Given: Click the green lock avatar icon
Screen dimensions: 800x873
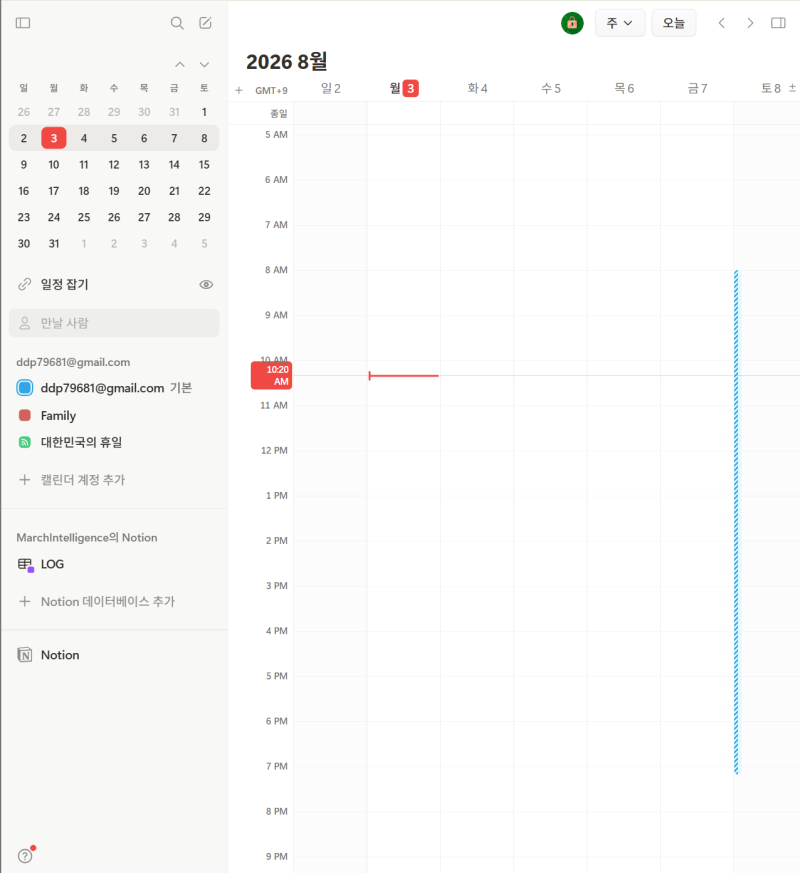Looking at the screenshot, I should point(572,23).
